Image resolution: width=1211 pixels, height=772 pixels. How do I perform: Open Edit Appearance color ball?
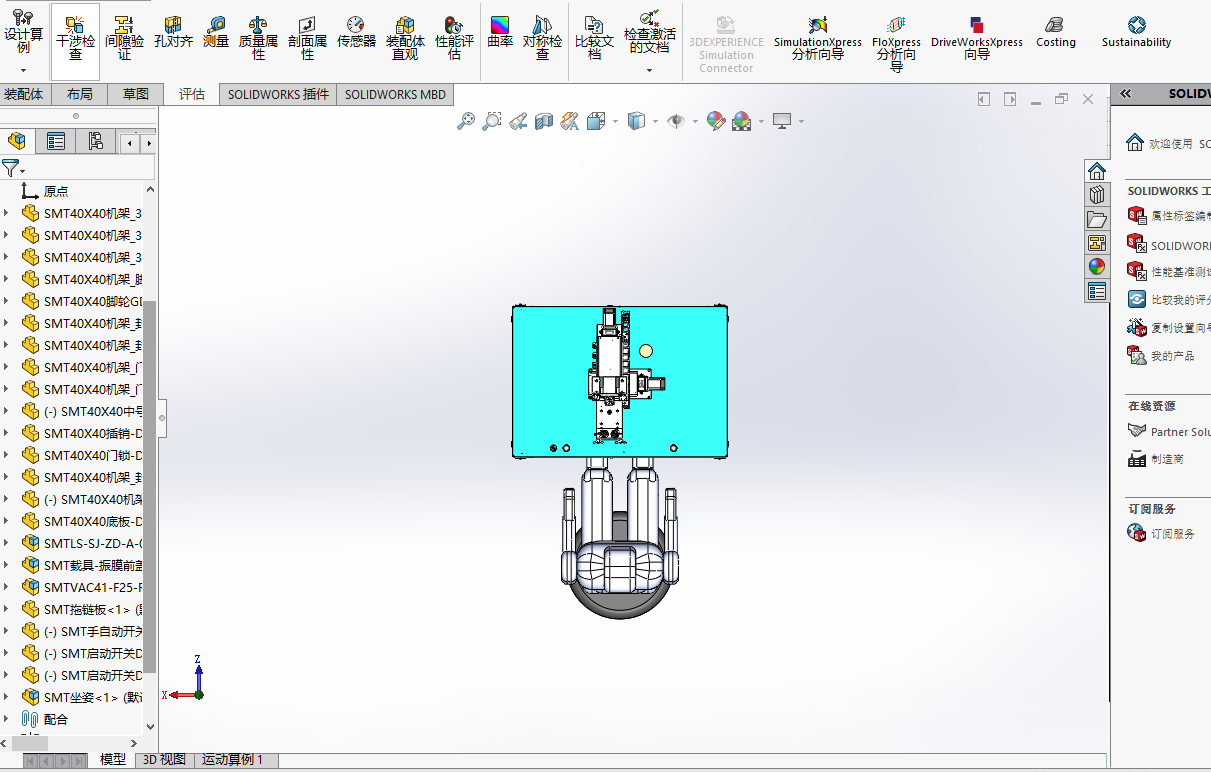click(x=715, y=121)
